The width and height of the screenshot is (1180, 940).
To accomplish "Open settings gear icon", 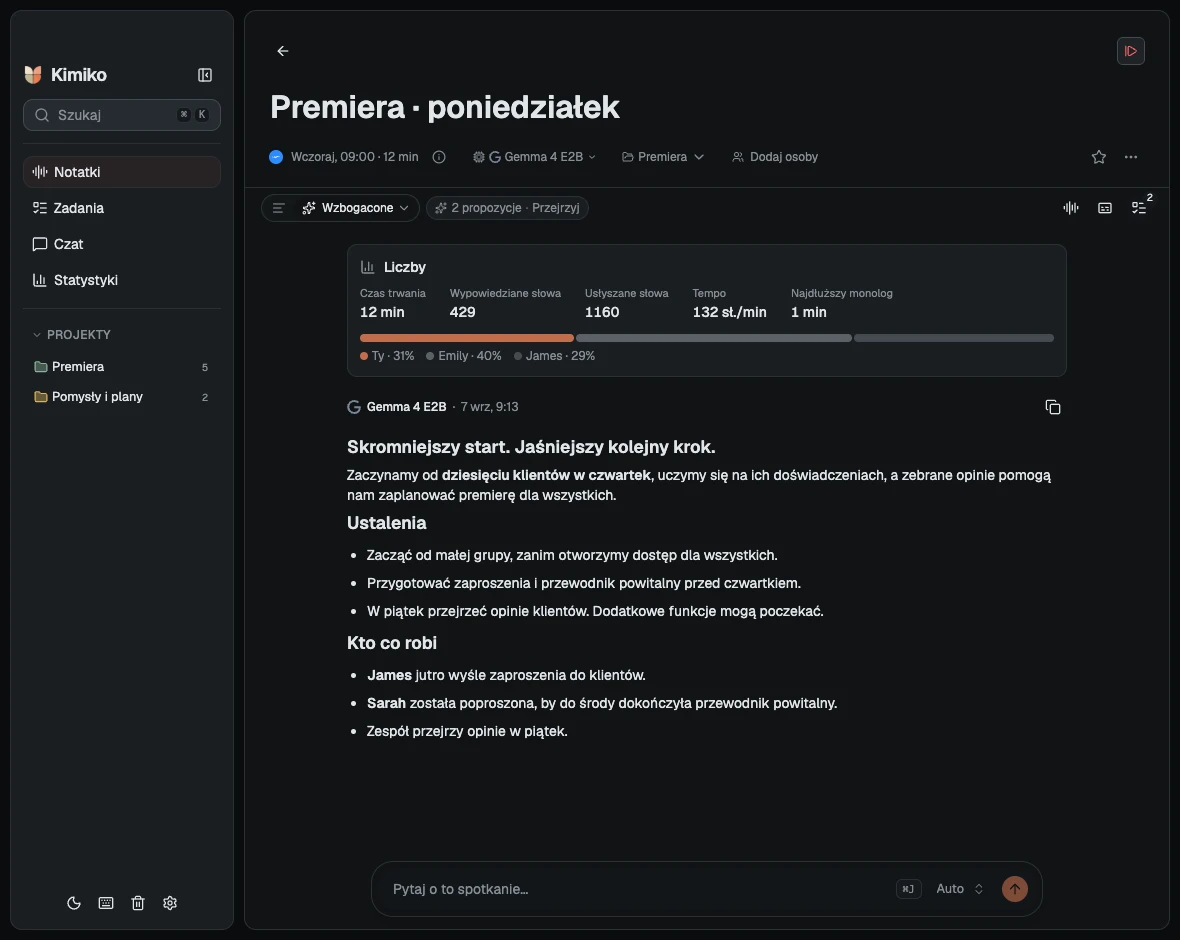I will [x=170, y=903].
